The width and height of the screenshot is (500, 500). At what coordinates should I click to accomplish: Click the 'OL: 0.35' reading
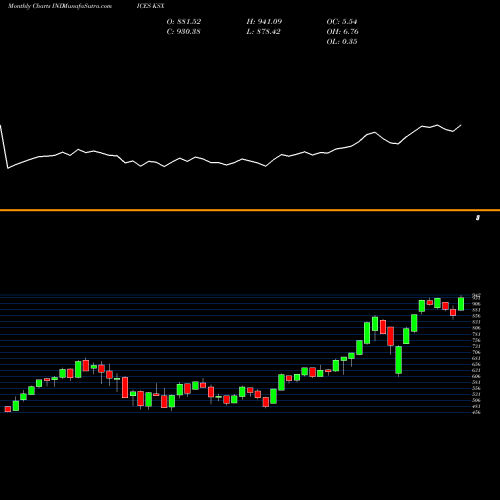[342, 42]
